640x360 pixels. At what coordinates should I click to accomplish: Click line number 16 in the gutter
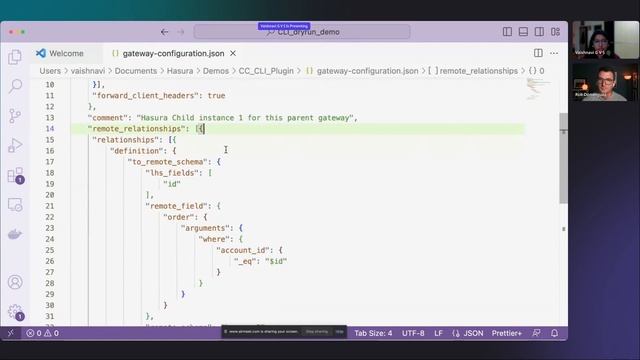tap(50, 151)
